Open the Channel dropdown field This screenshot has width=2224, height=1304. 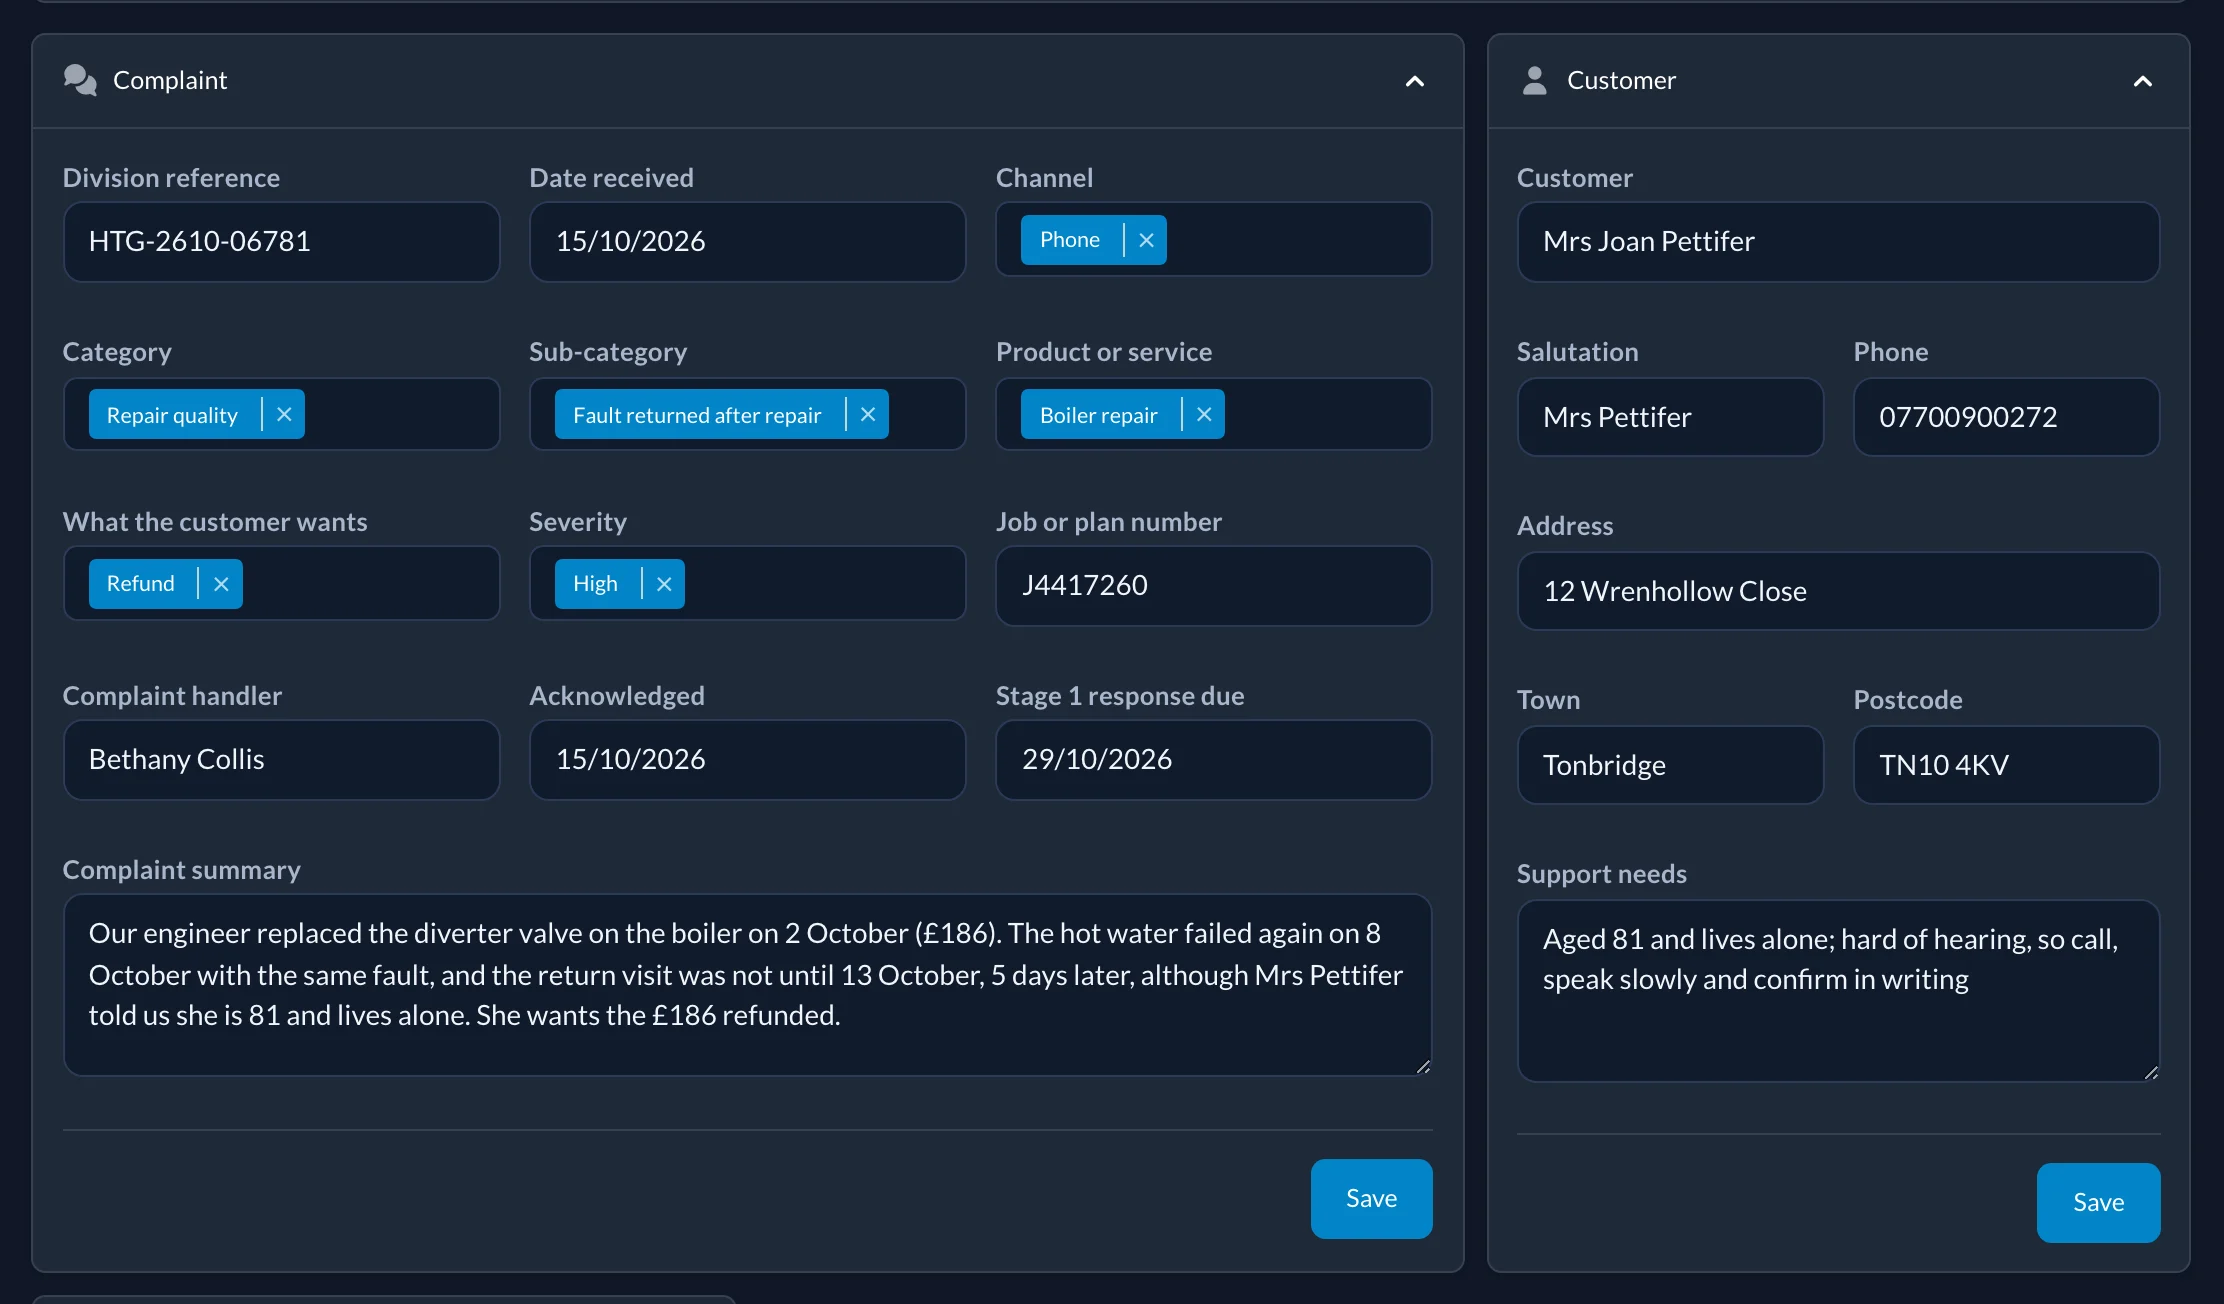coord(1213,240)
